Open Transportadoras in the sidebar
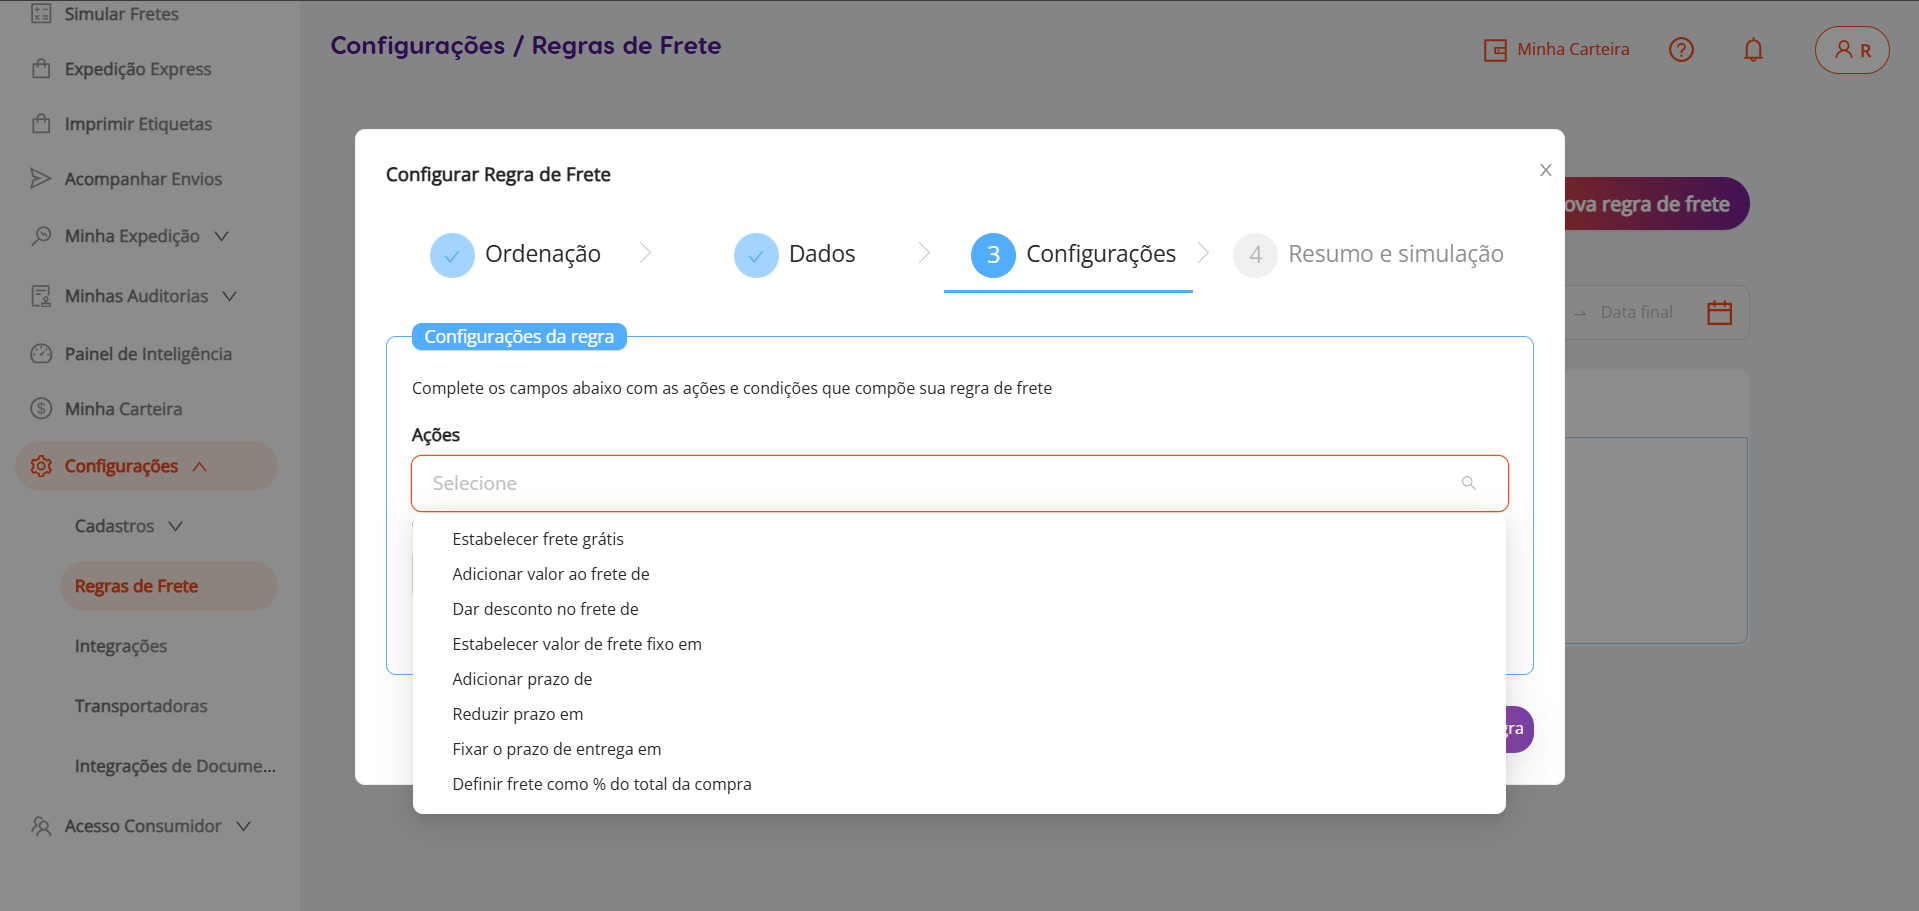Image resolution: width=1919 pixels, height=911 pixels. pyautogui.click(x=141, y=706)
